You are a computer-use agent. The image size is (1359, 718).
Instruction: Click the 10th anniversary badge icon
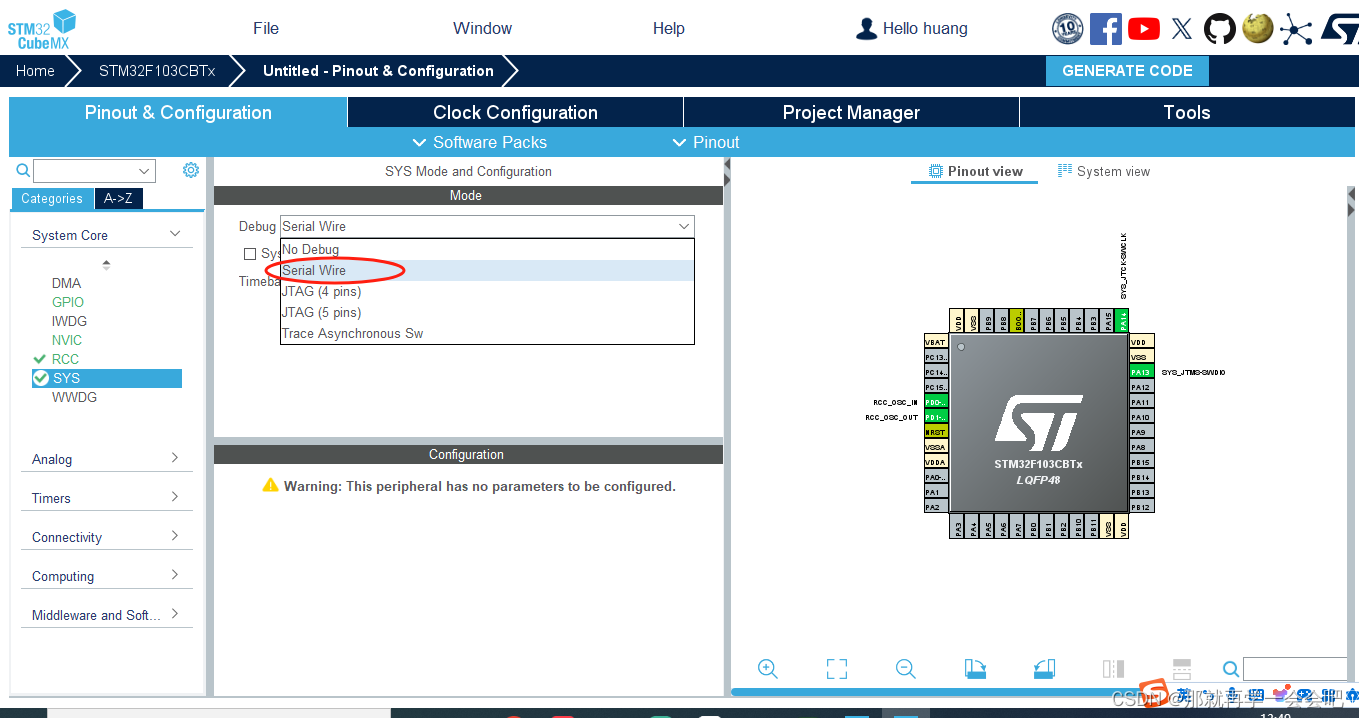point(1068,28)
